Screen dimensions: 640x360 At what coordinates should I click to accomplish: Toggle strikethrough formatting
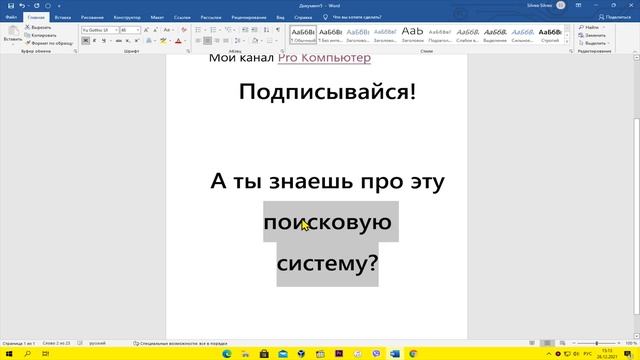coord(118,41)
